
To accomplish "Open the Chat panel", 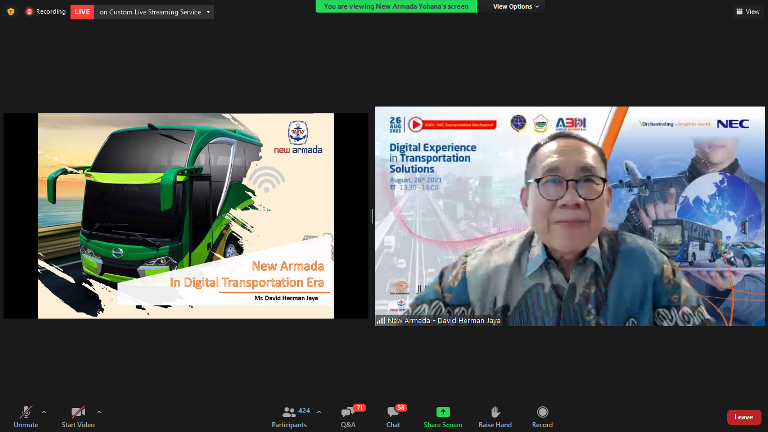I will point(394,417).
